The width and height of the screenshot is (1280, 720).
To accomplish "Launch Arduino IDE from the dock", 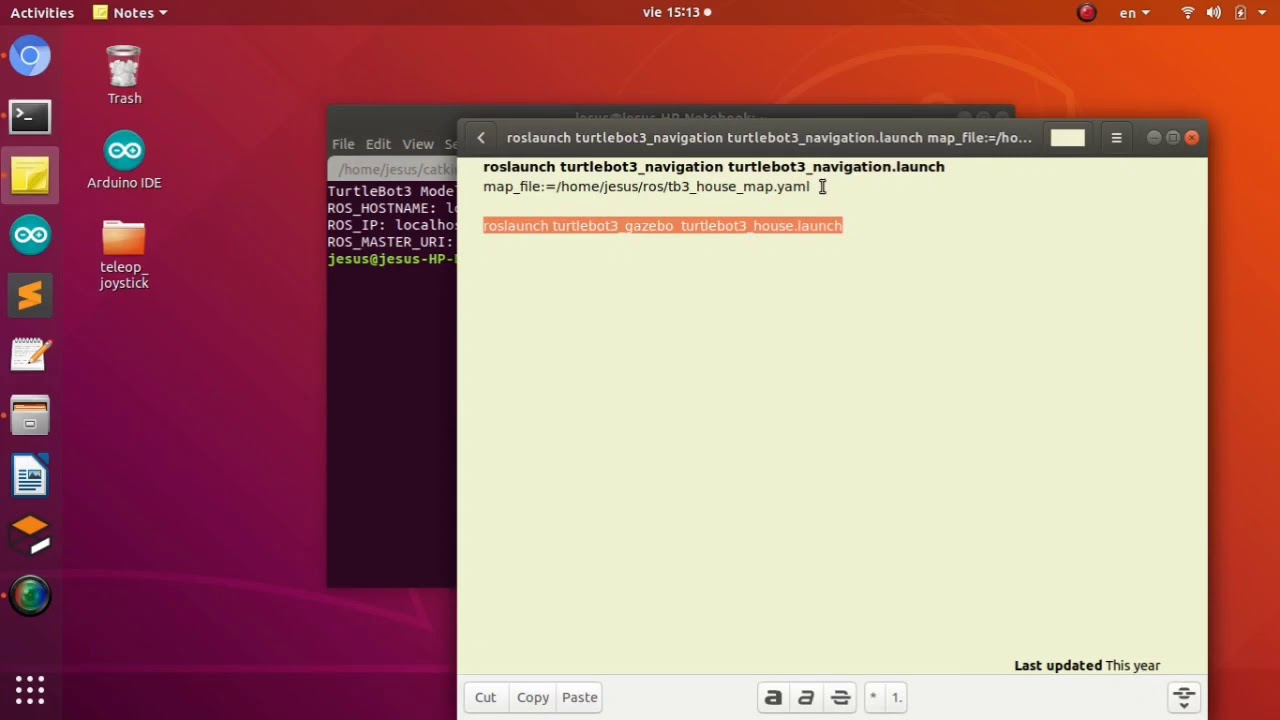I will tap(30, 236).
